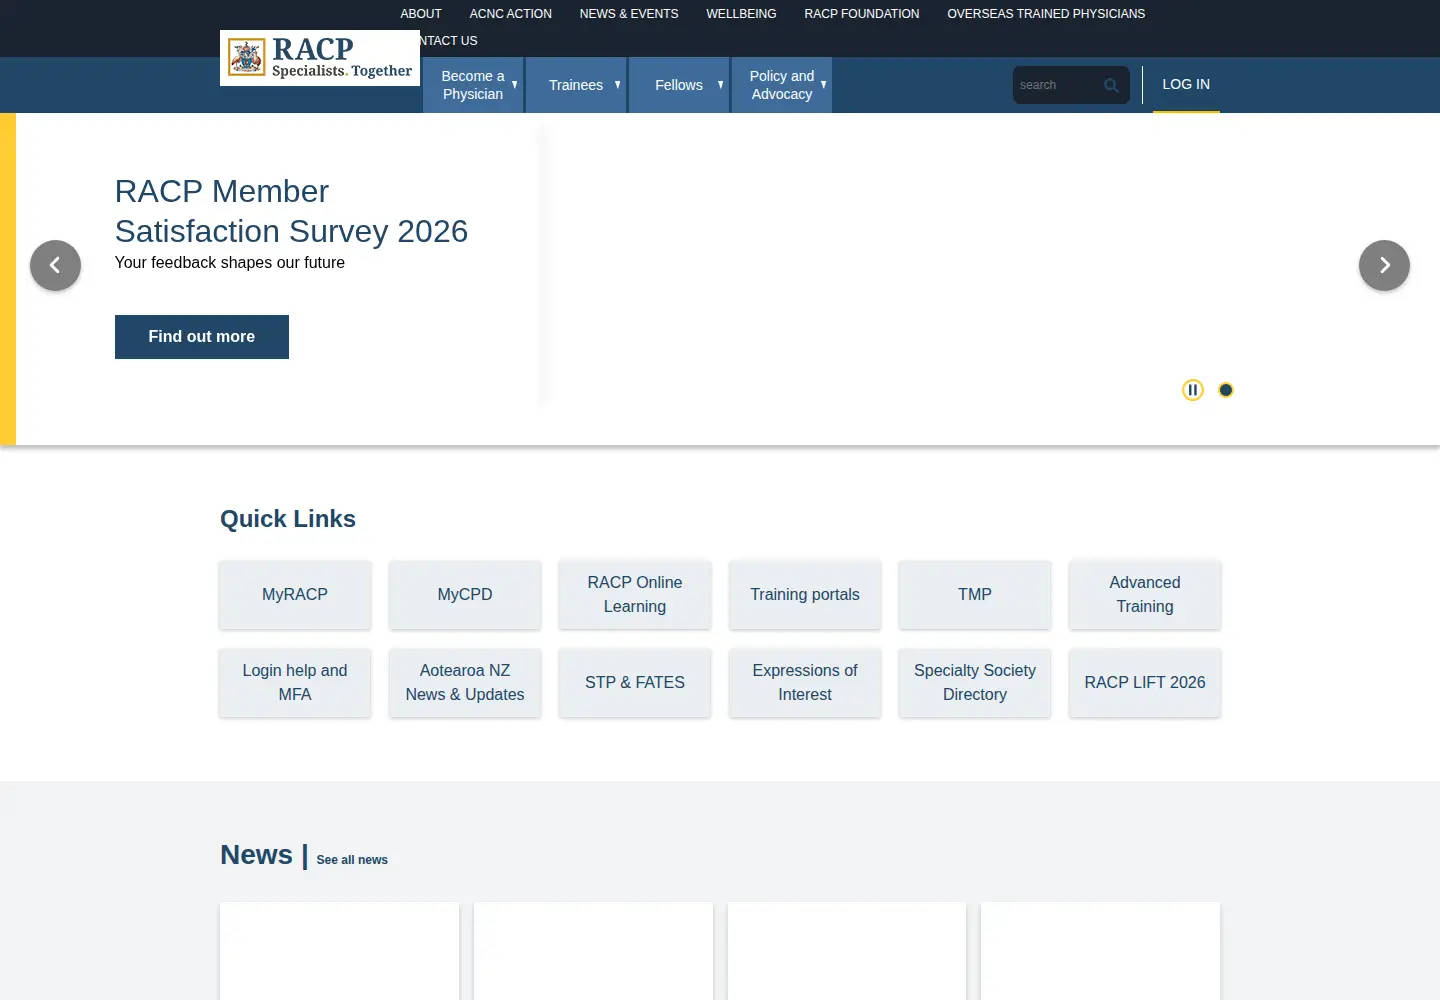
Task: Open Overseas Trained Physicians link
Action: pyautogui.click(x=1046, y=14)
